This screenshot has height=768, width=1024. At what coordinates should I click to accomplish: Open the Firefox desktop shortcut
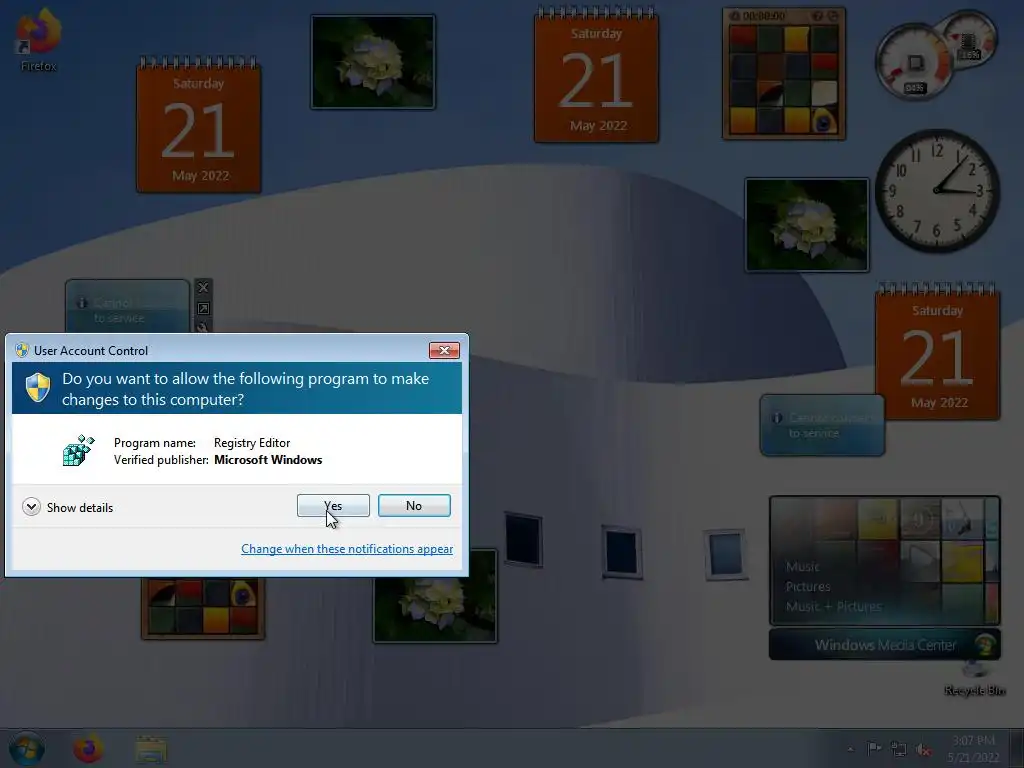click(x=39, y=39)
